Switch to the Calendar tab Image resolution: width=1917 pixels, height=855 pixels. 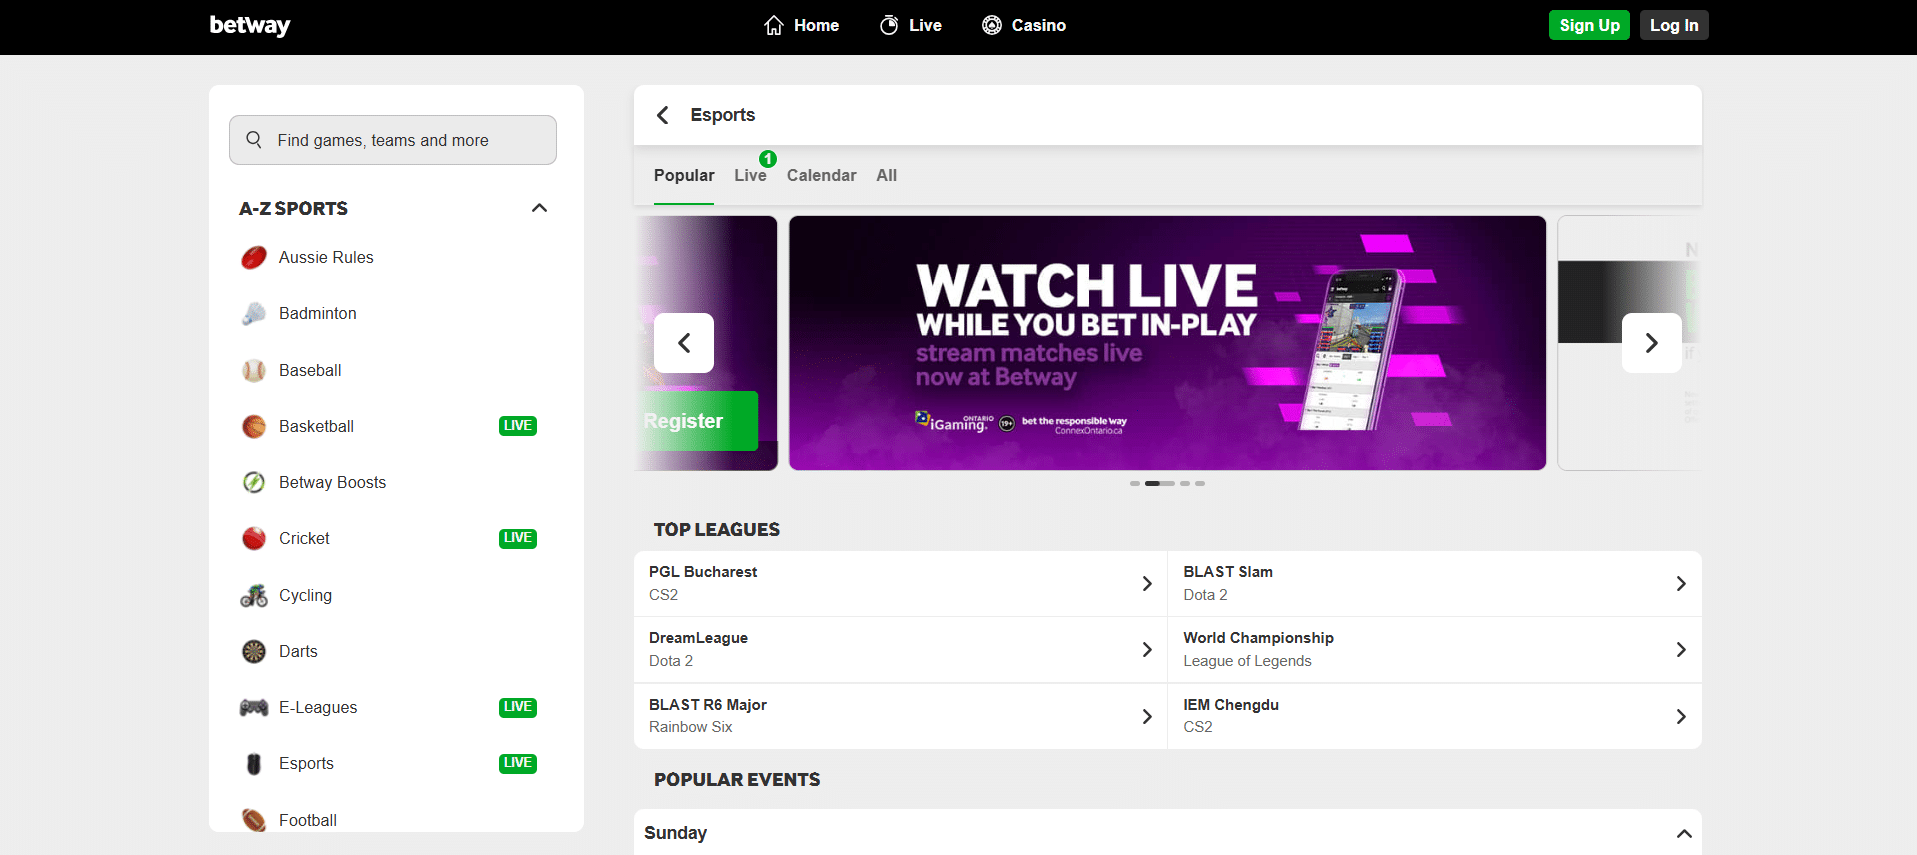pos(822,176)
